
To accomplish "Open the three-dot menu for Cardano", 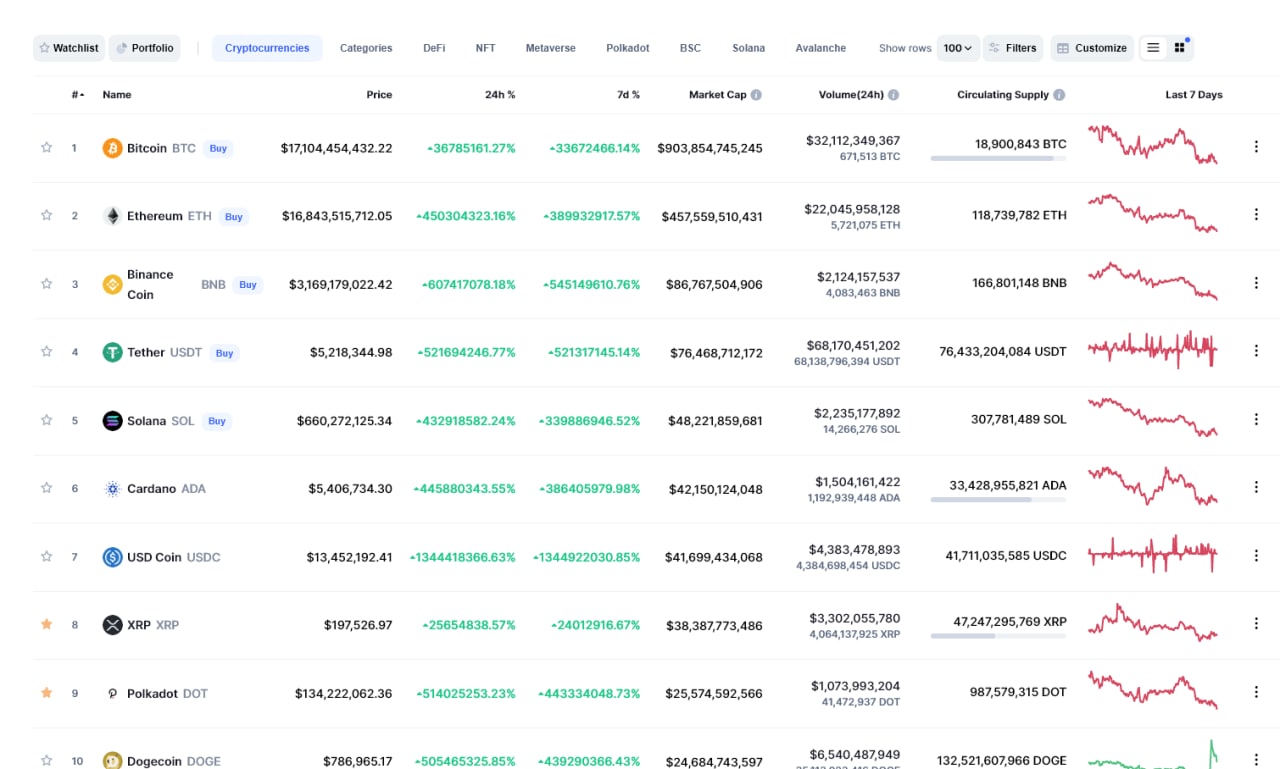I will click(1256, 487).
